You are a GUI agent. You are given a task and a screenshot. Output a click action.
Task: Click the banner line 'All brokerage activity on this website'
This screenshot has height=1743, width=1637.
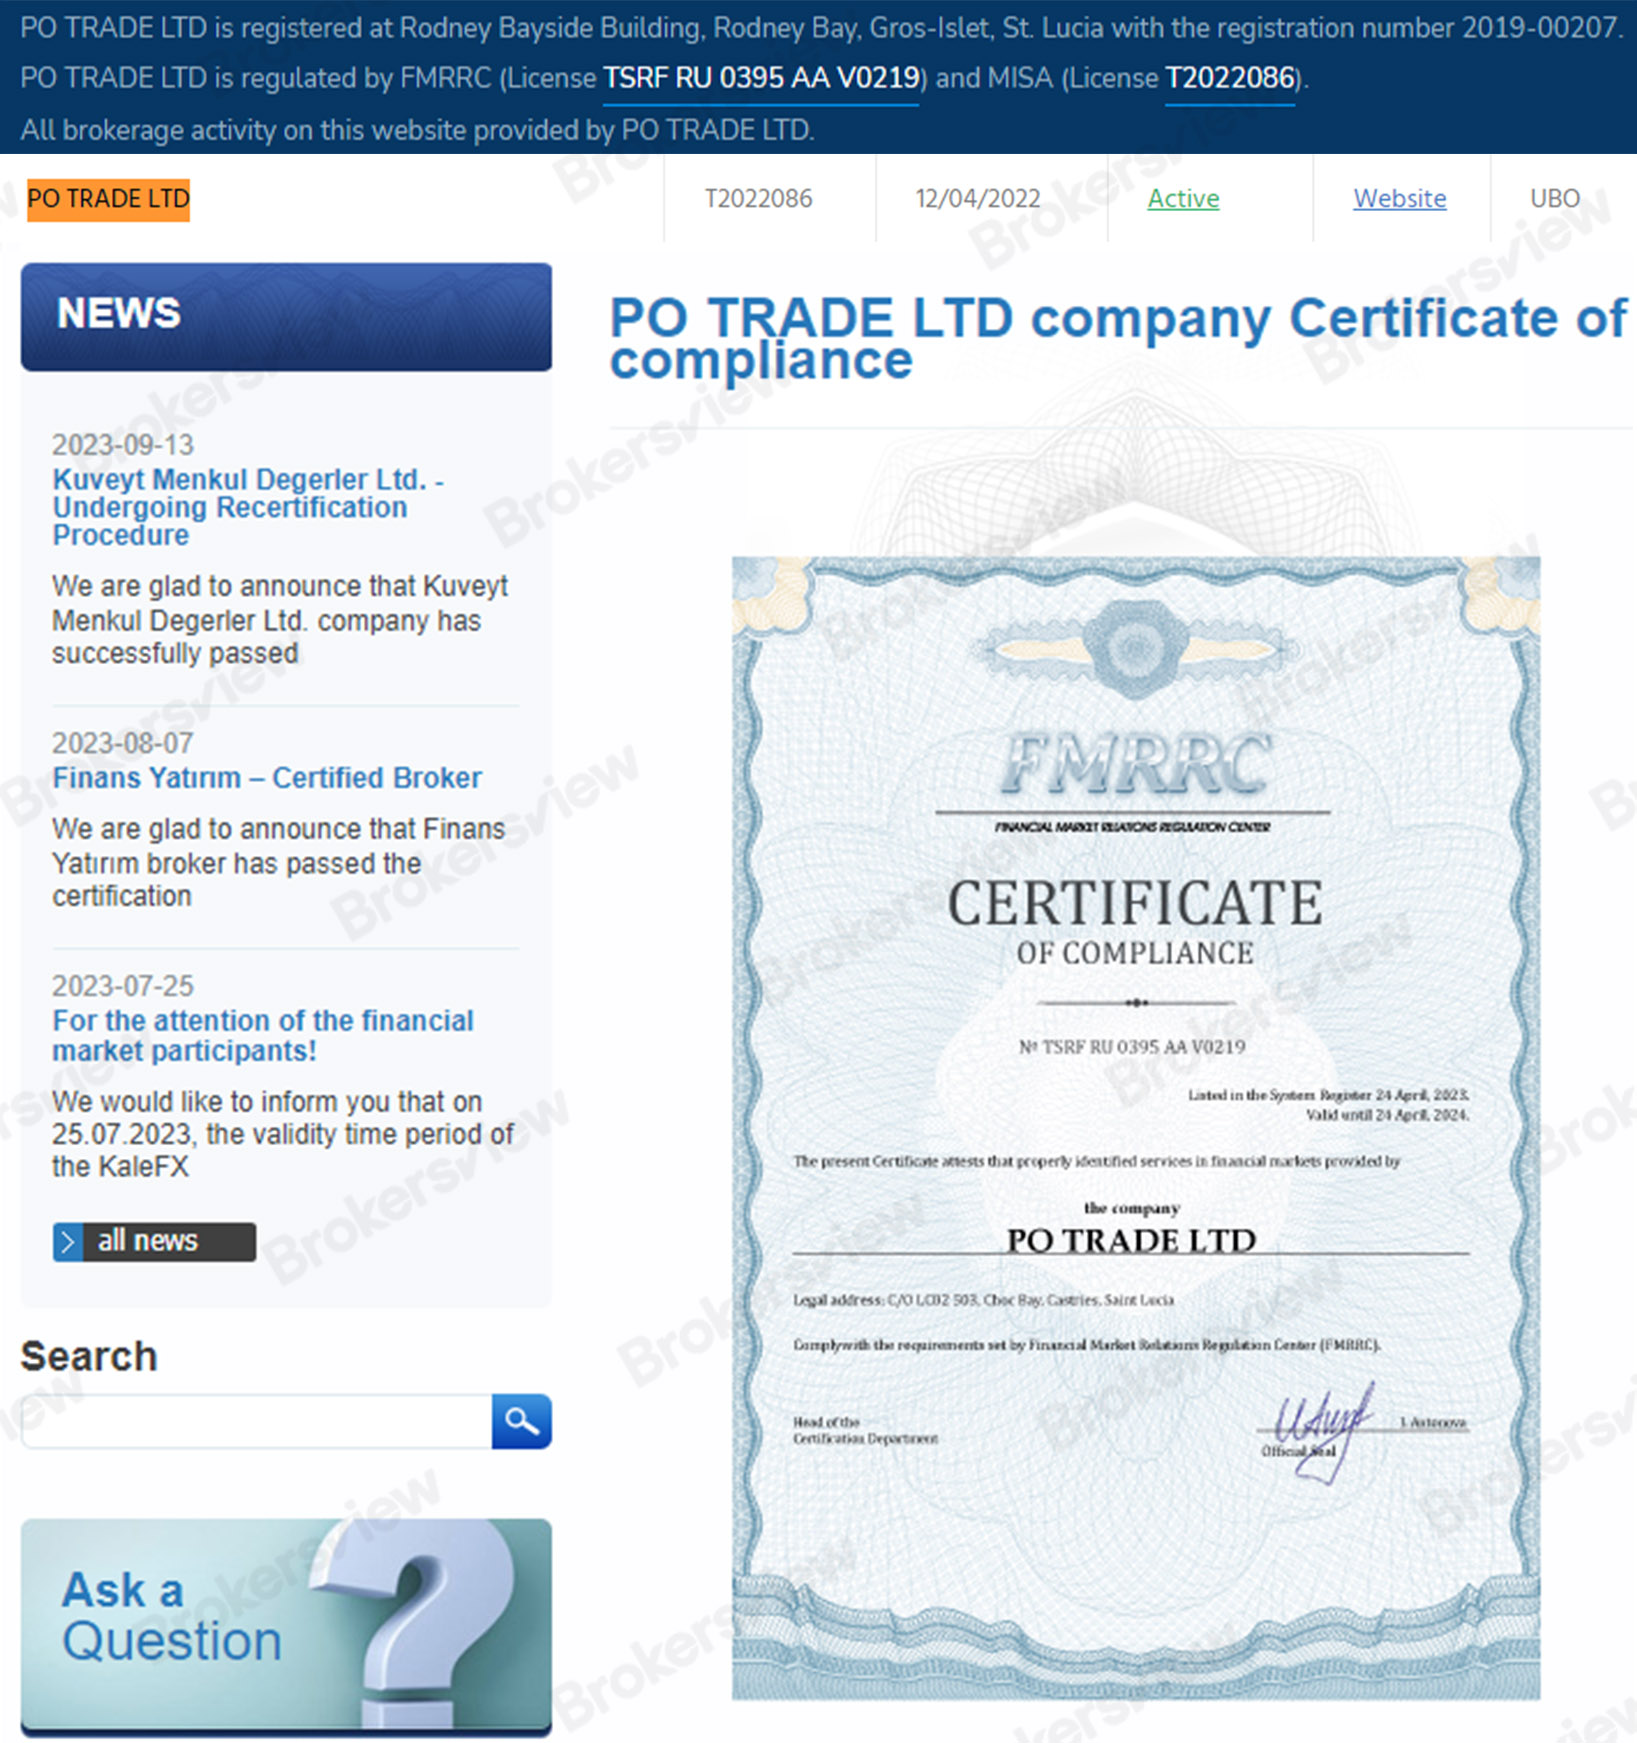417,130
